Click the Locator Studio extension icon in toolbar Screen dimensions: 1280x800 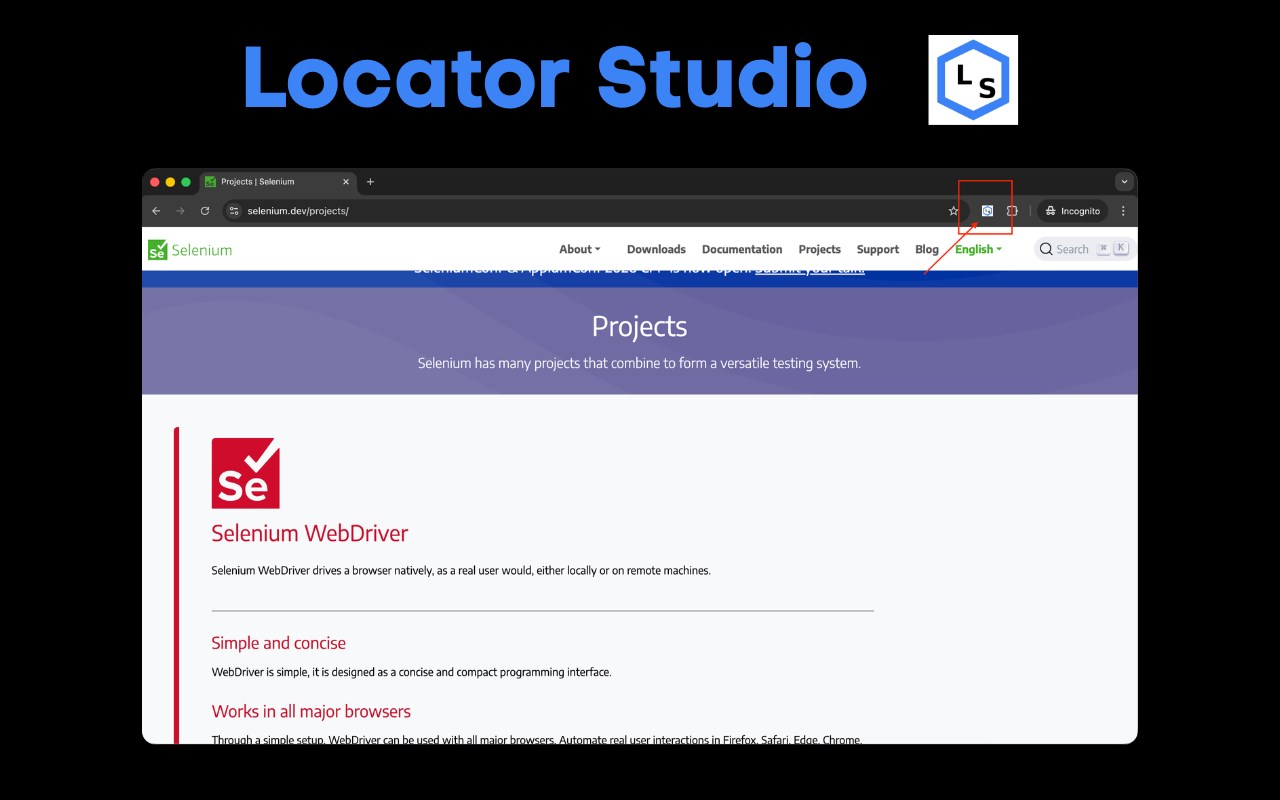coord(987,211)
